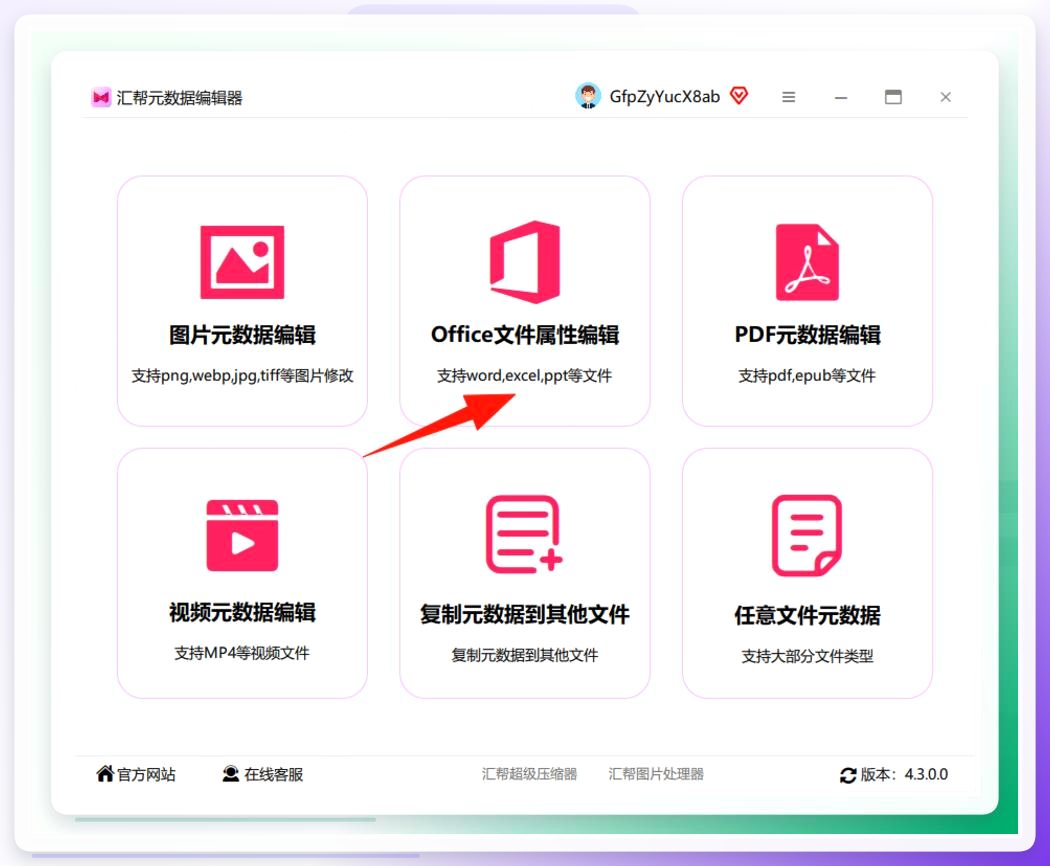
Task: Click the 图片元数据编辑 title
Action: coord(242,335)
